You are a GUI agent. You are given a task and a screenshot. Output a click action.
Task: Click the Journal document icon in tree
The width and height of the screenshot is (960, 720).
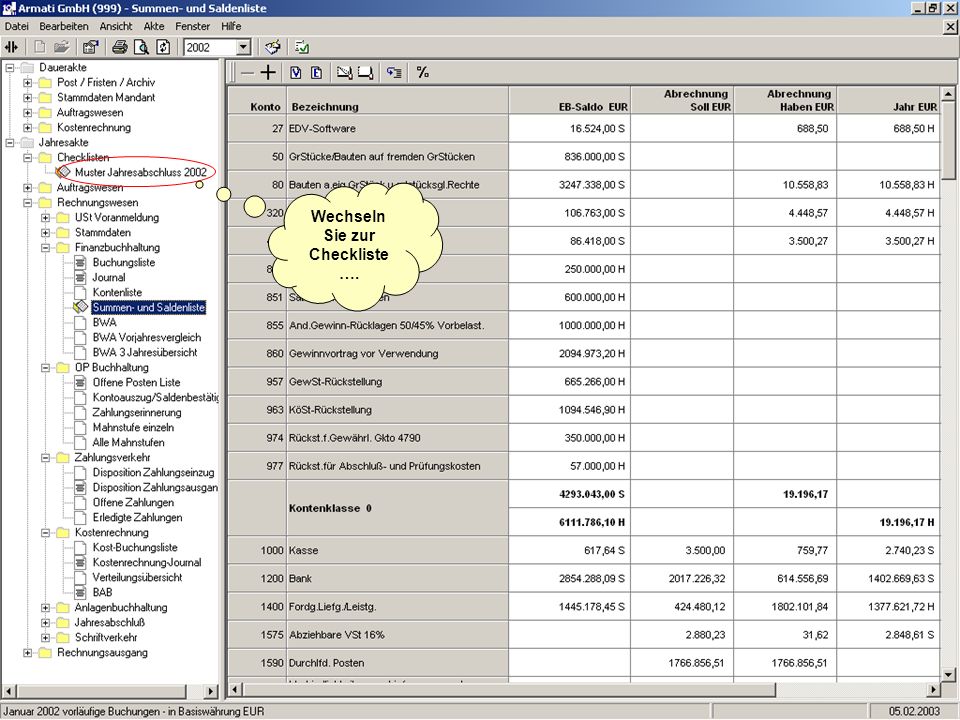[x=80, y=277]
